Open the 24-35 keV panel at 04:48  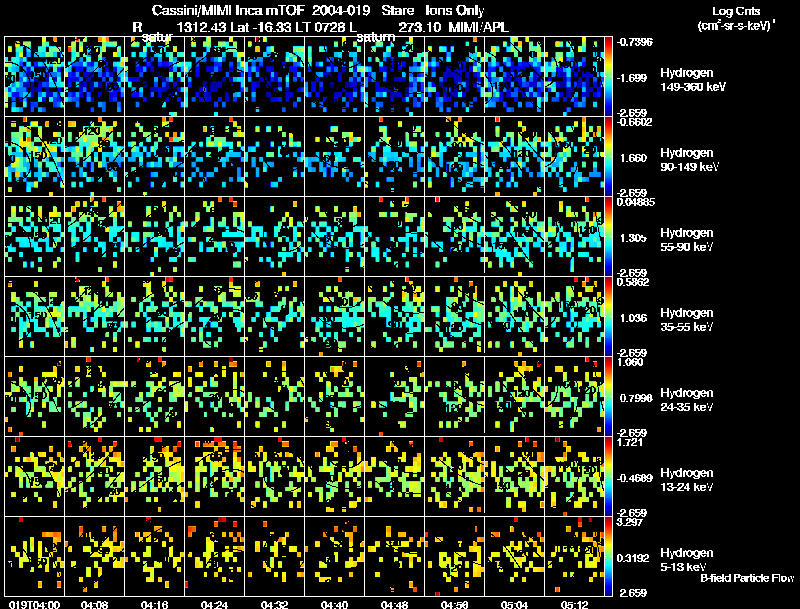(394, 397)
